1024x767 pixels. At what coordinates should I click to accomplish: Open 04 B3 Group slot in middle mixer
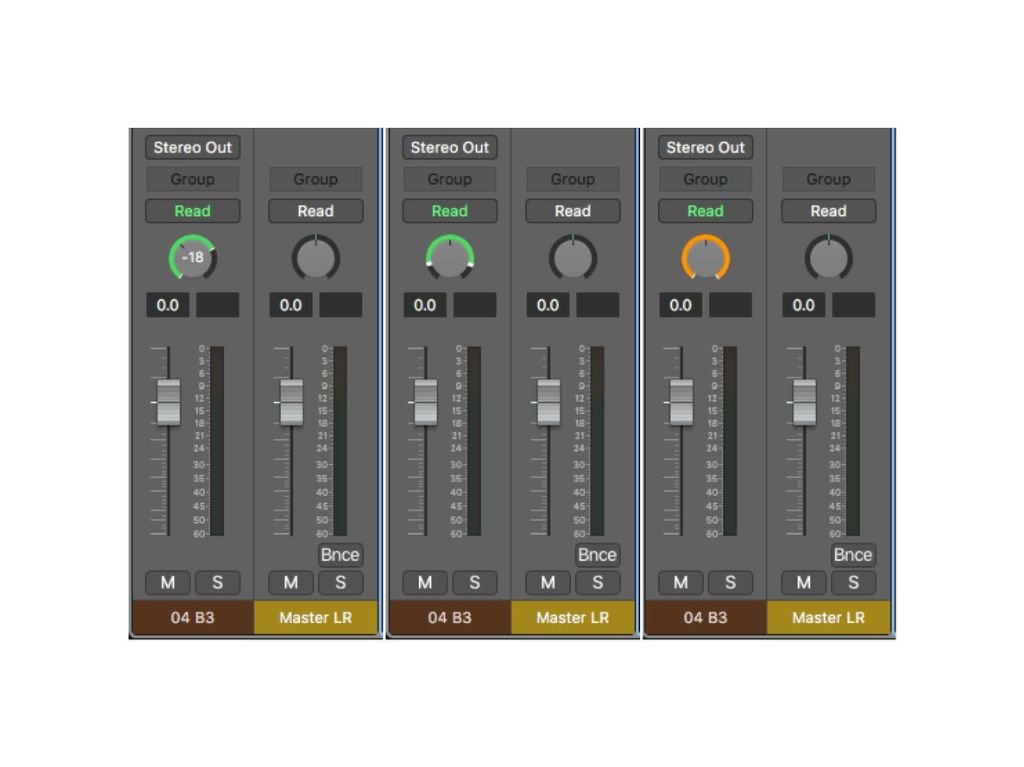click(x=450, y=179)
